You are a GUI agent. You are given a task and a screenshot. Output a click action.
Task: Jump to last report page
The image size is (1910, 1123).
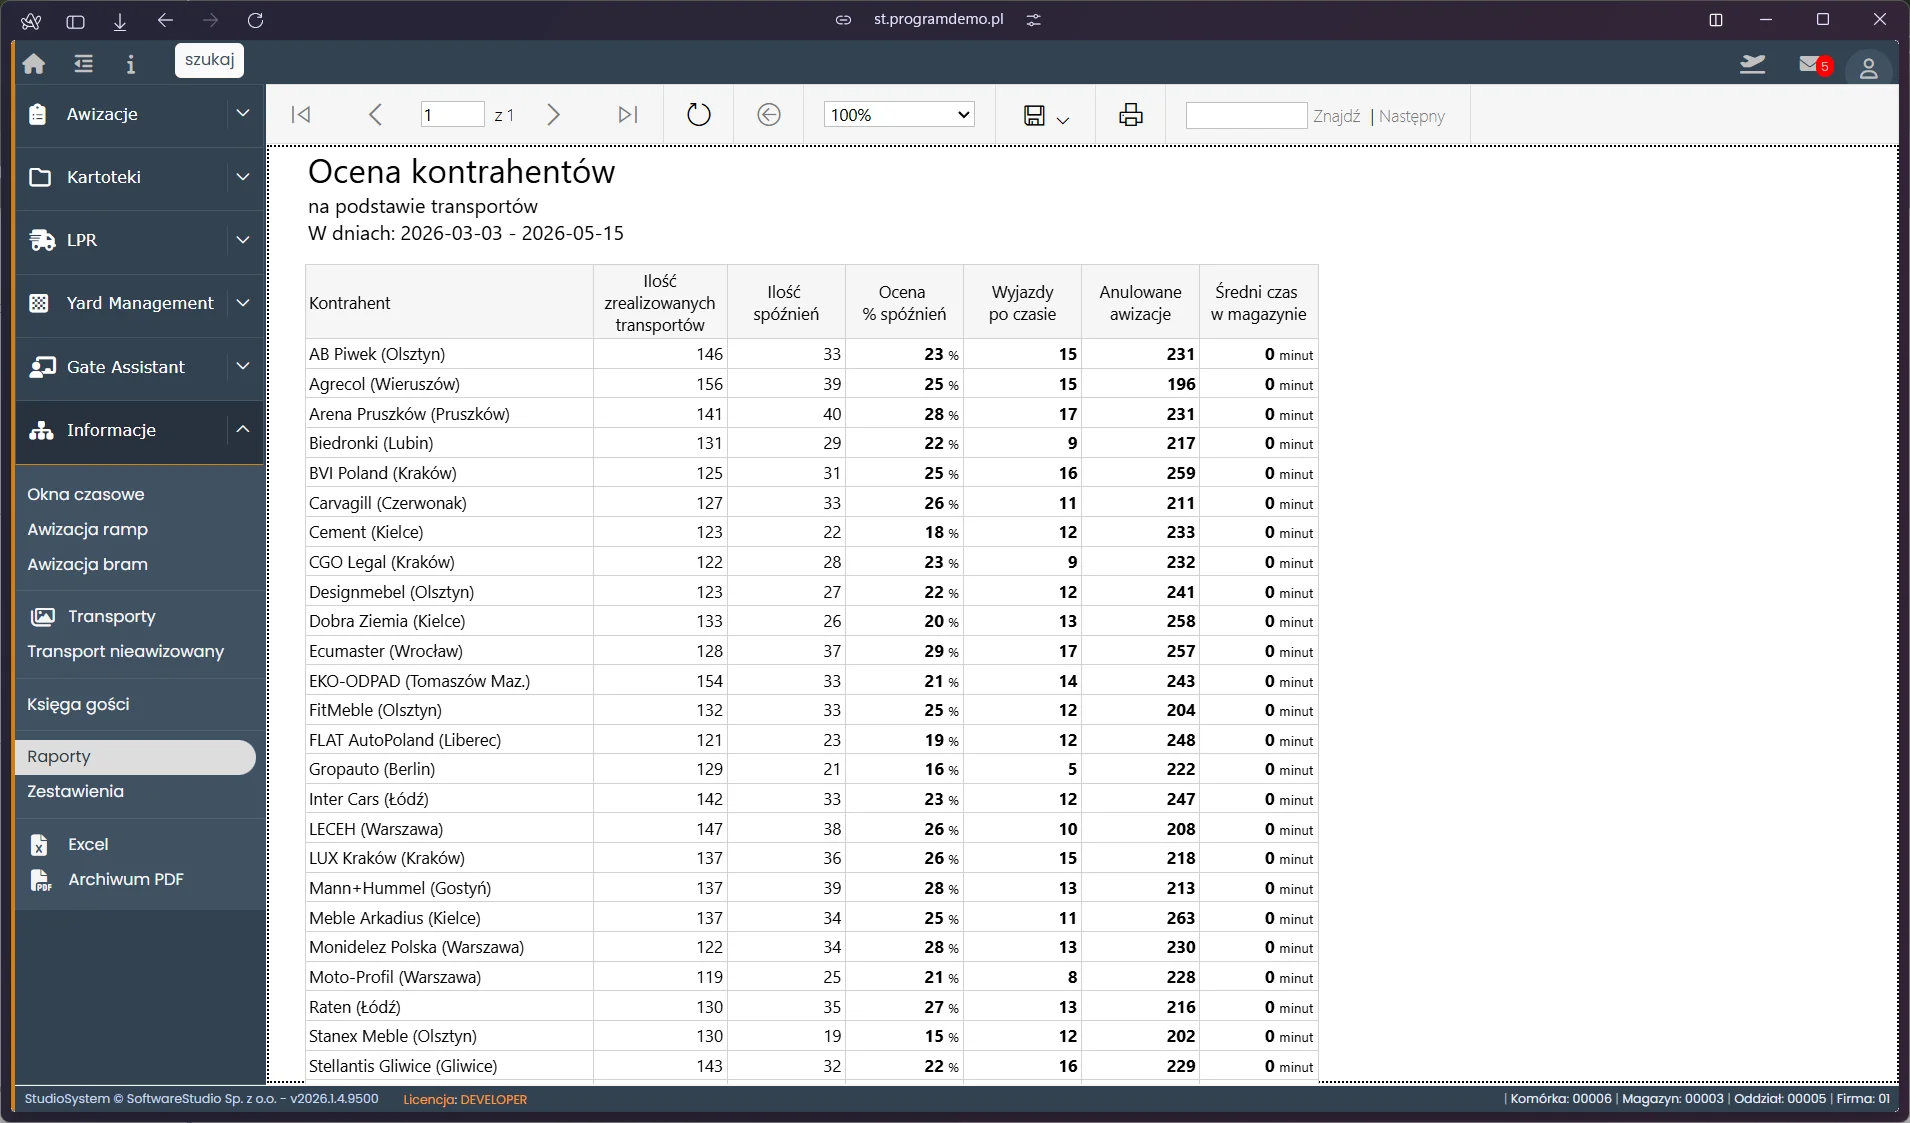[628, 115]
